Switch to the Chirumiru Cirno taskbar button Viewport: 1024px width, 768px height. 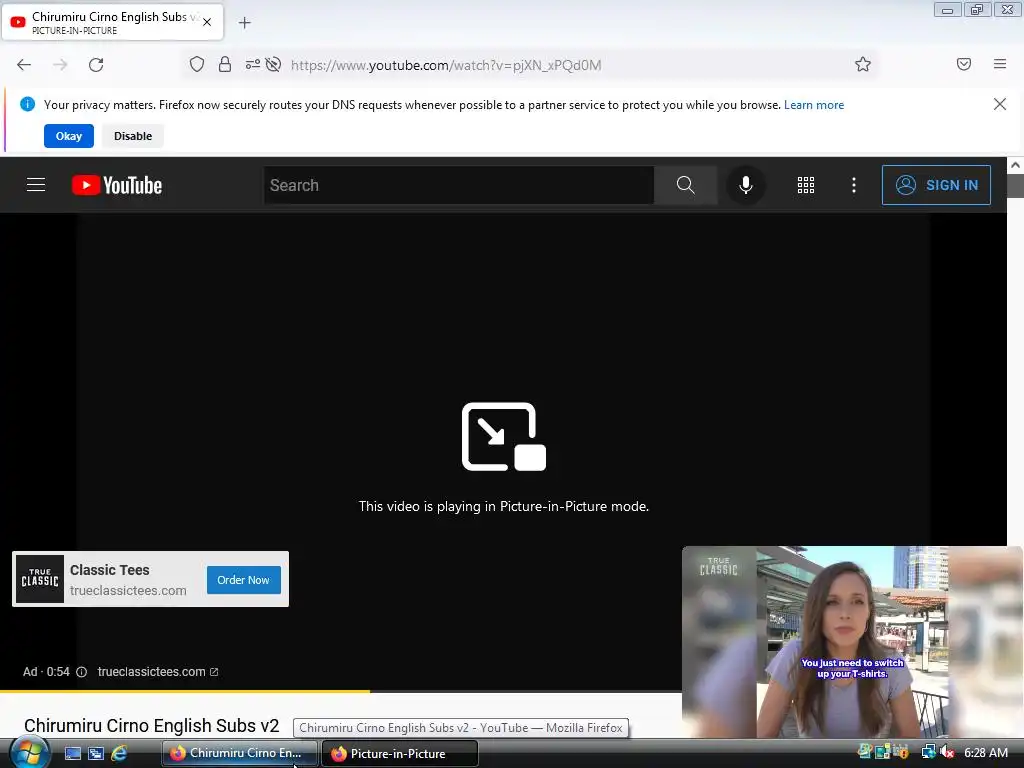[x=240, y=753]
